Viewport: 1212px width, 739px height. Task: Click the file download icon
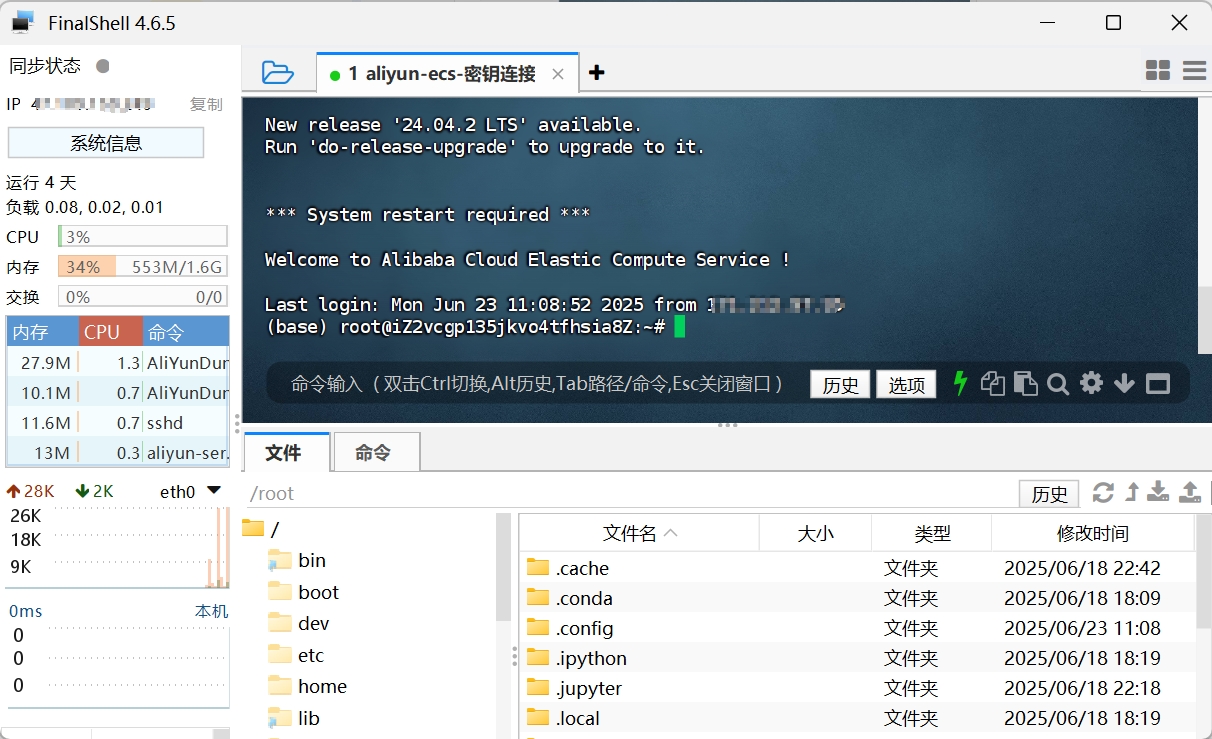[1158, 492]
